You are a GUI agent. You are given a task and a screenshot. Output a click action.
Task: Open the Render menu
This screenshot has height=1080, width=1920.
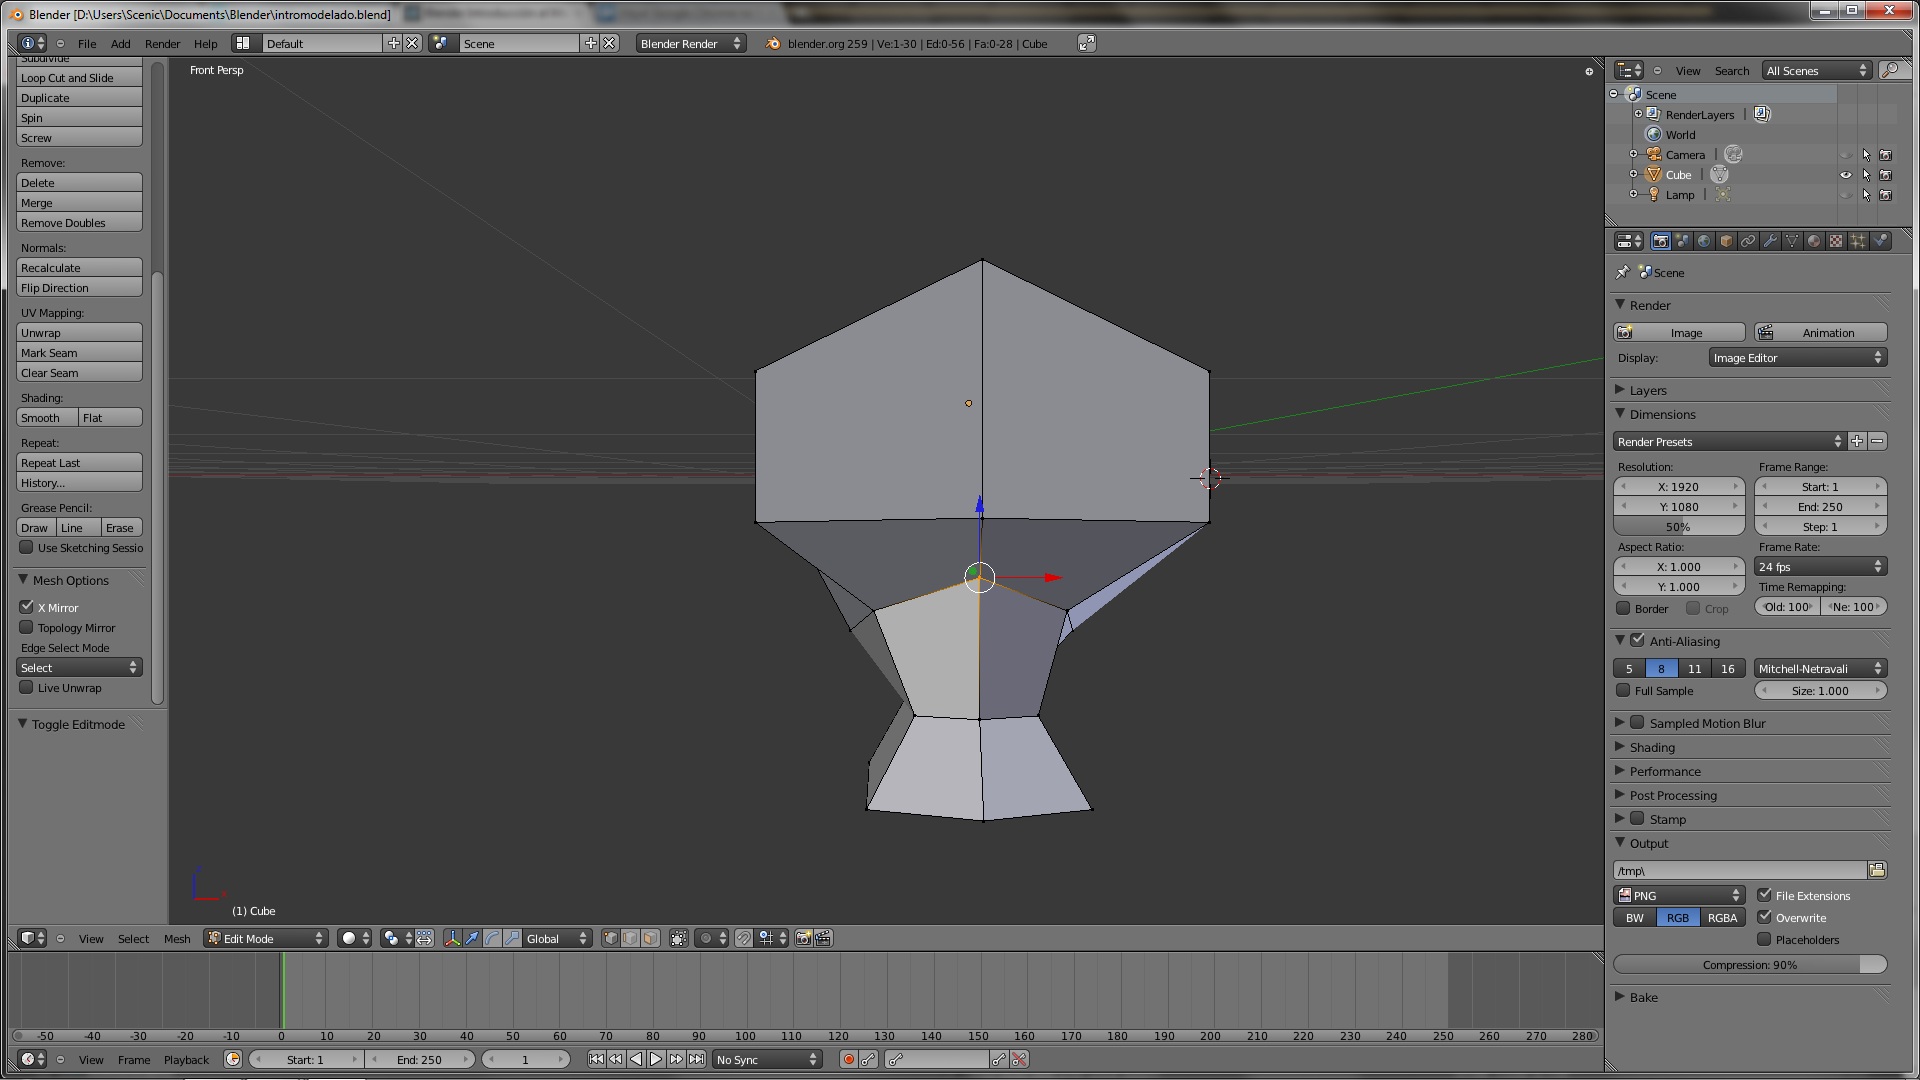point(162,44)
